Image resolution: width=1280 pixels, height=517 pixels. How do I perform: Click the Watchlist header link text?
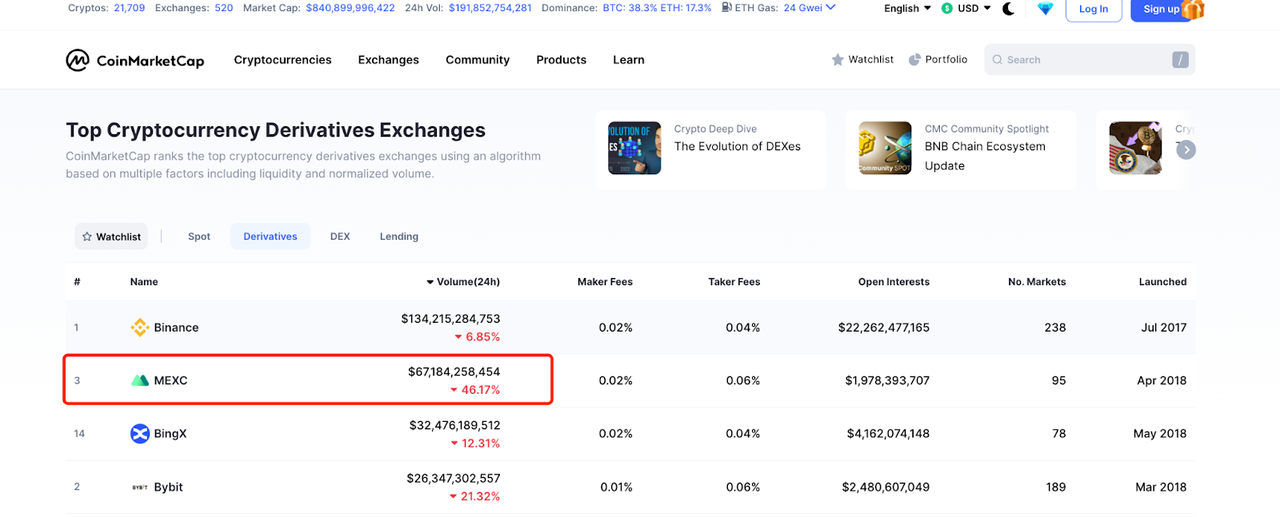coord(871,60)
